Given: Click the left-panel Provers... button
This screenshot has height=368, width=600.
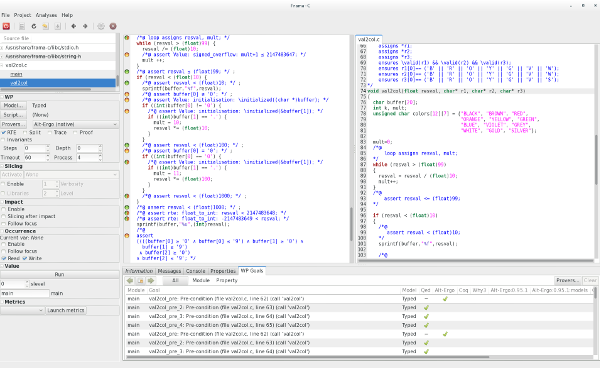Looking at the screenshot, I should [x=13, y=124].
